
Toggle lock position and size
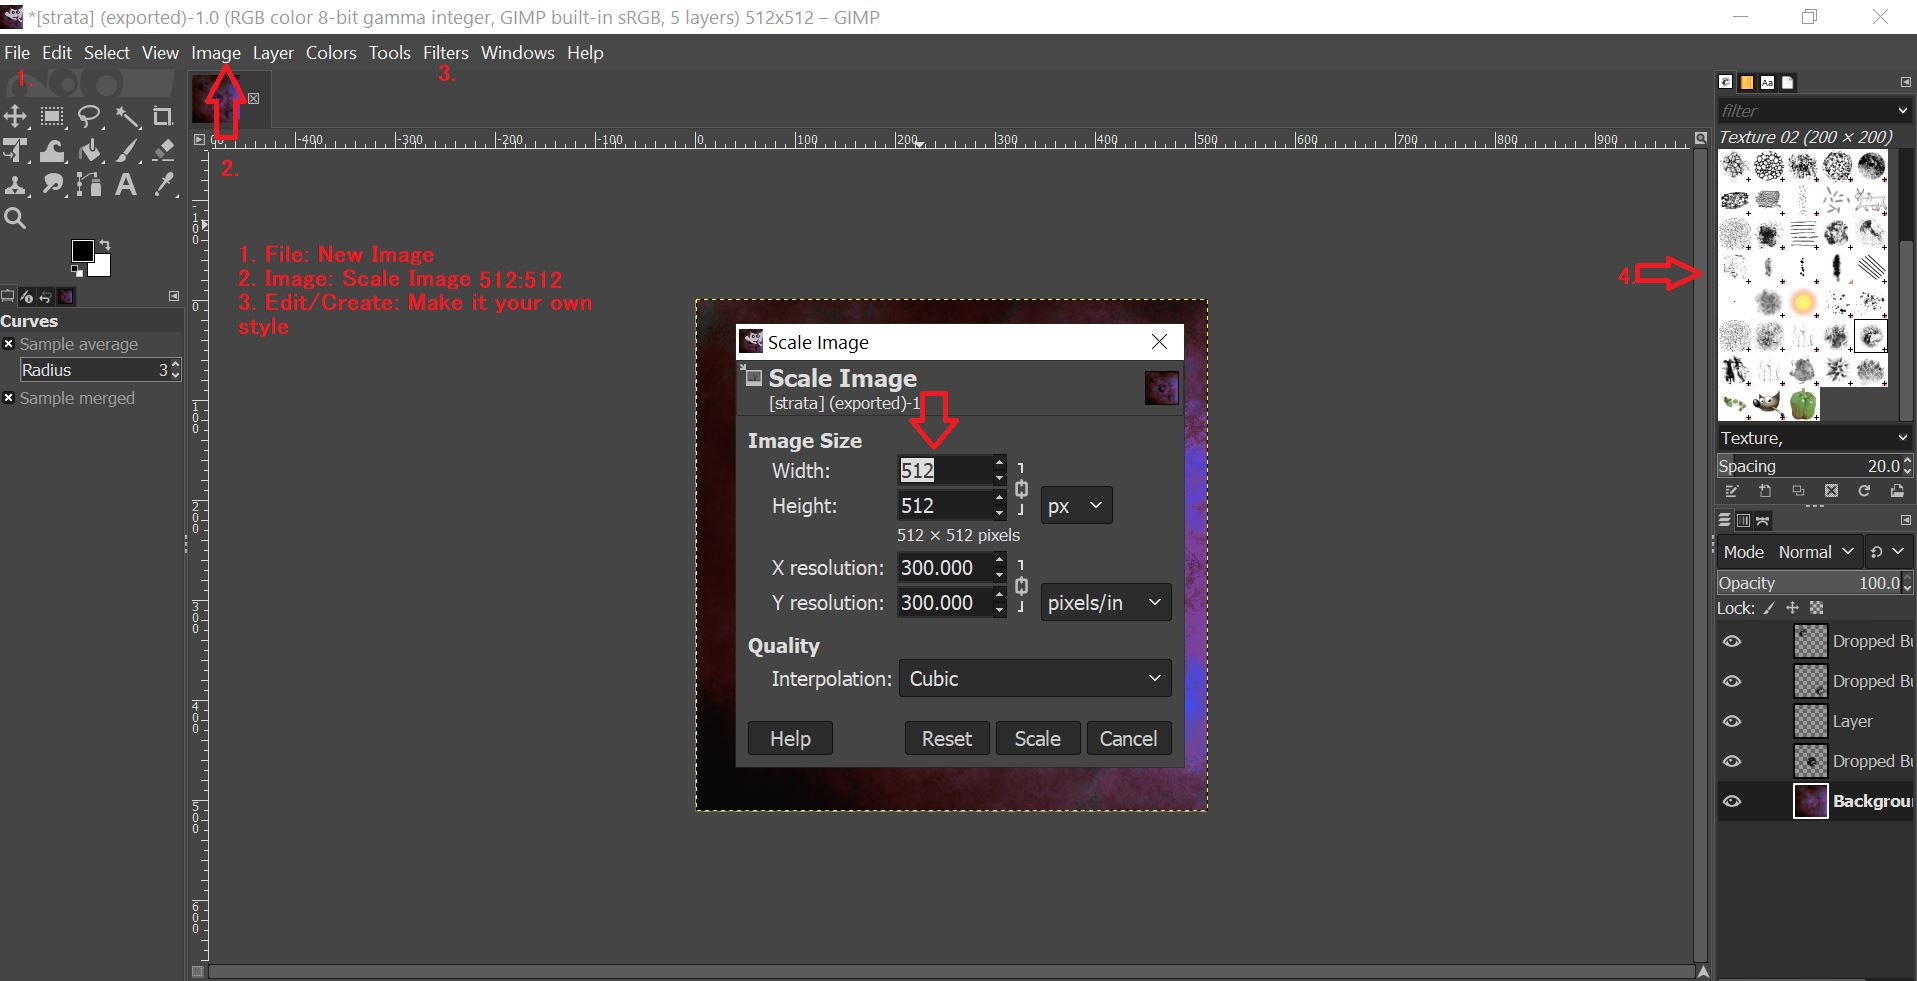pyautogui.click(x=1792, y=608)
